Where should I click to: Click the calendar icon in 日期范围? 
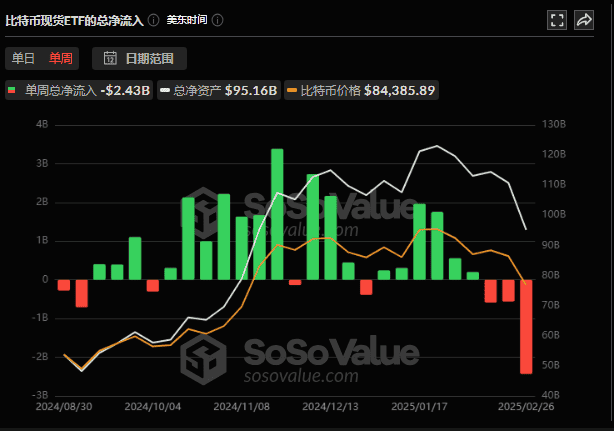point(111,58)
